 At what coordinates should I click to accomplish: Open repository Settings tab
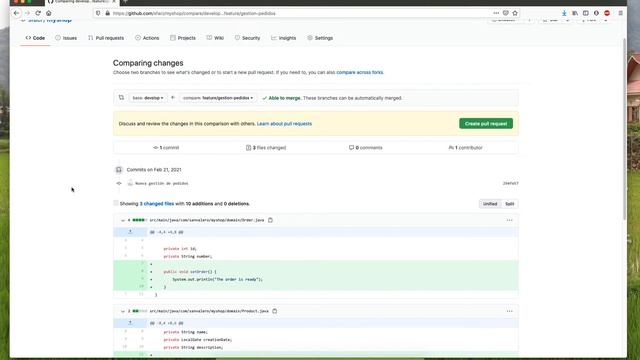point(320,38)
